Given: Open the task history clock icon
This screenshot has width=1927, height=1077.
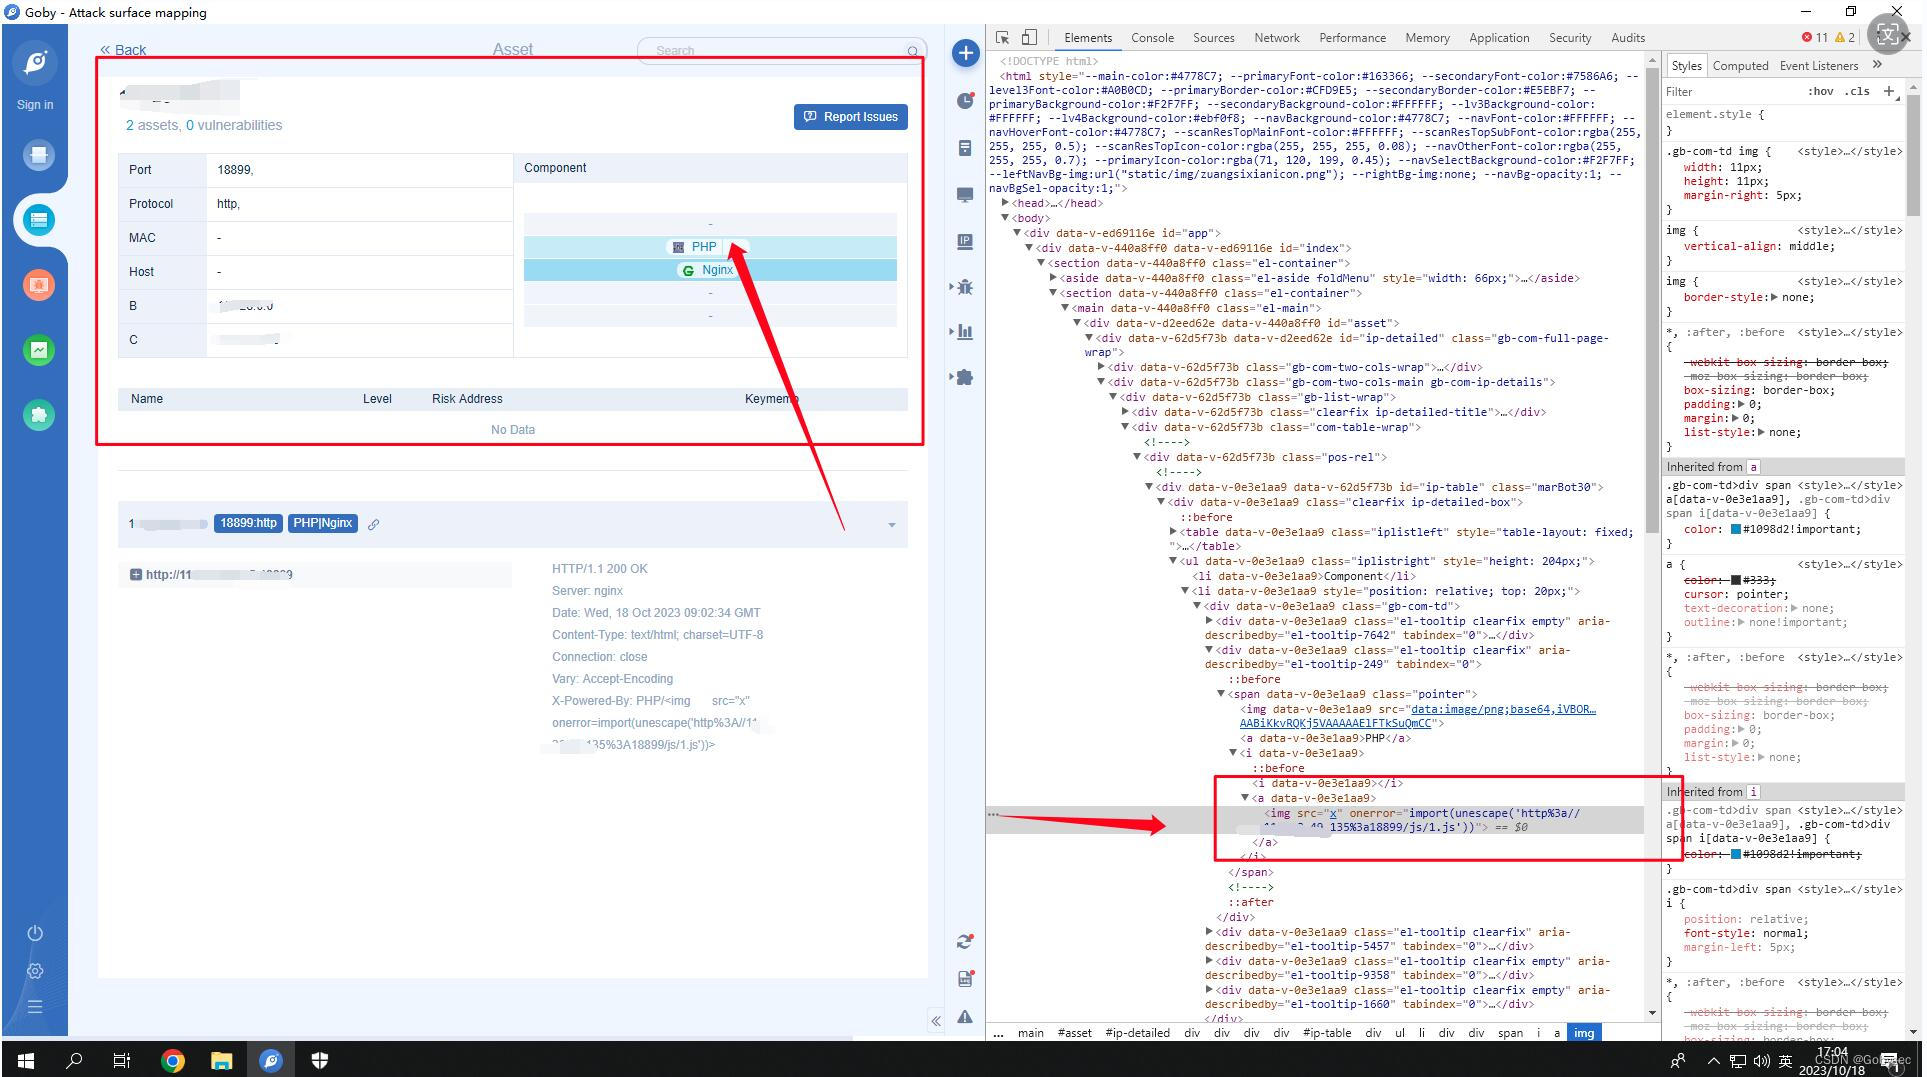Looking at the screenshot, I should click(965, 101).
